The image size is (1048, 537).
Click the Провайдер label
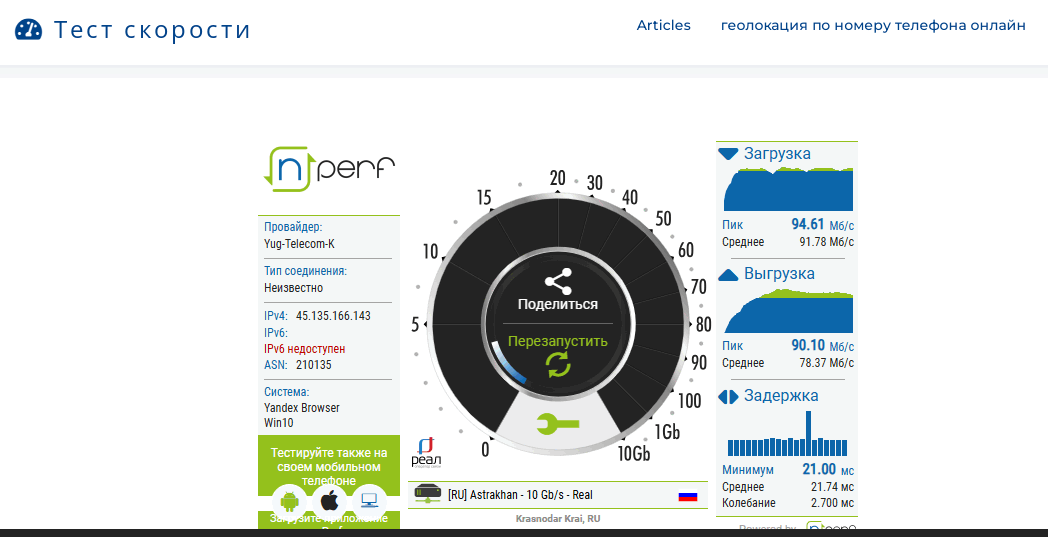tap(293, 227)
